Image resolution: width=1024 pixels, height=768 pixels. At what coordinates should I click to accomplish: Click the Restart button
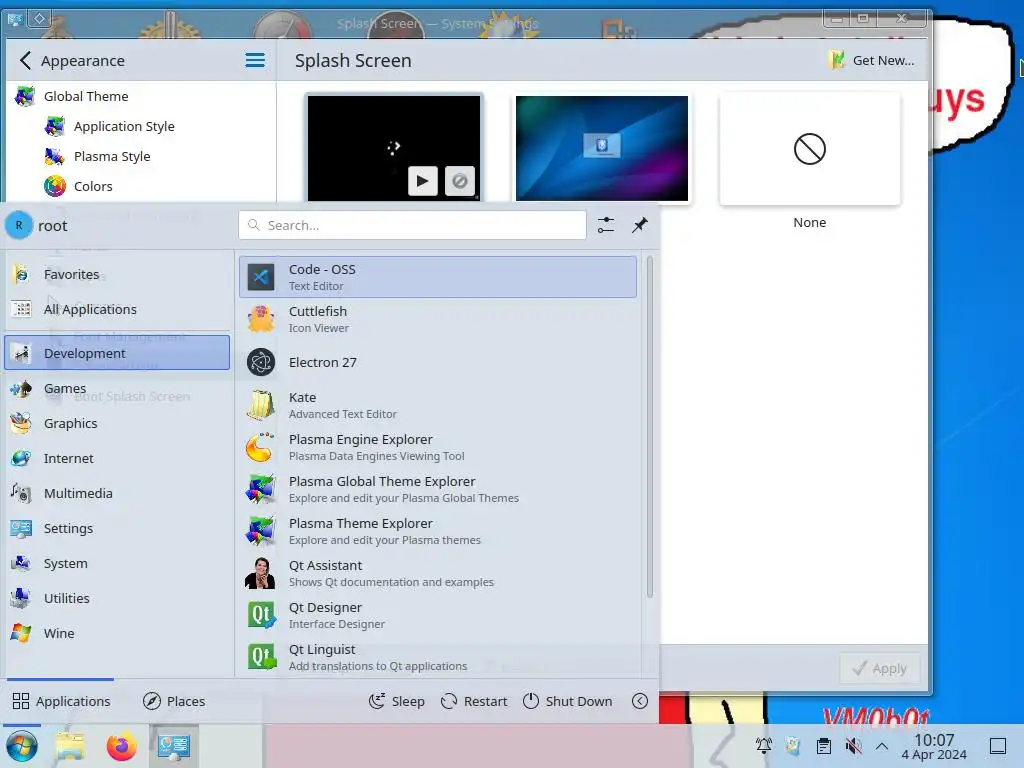[474, 701]
